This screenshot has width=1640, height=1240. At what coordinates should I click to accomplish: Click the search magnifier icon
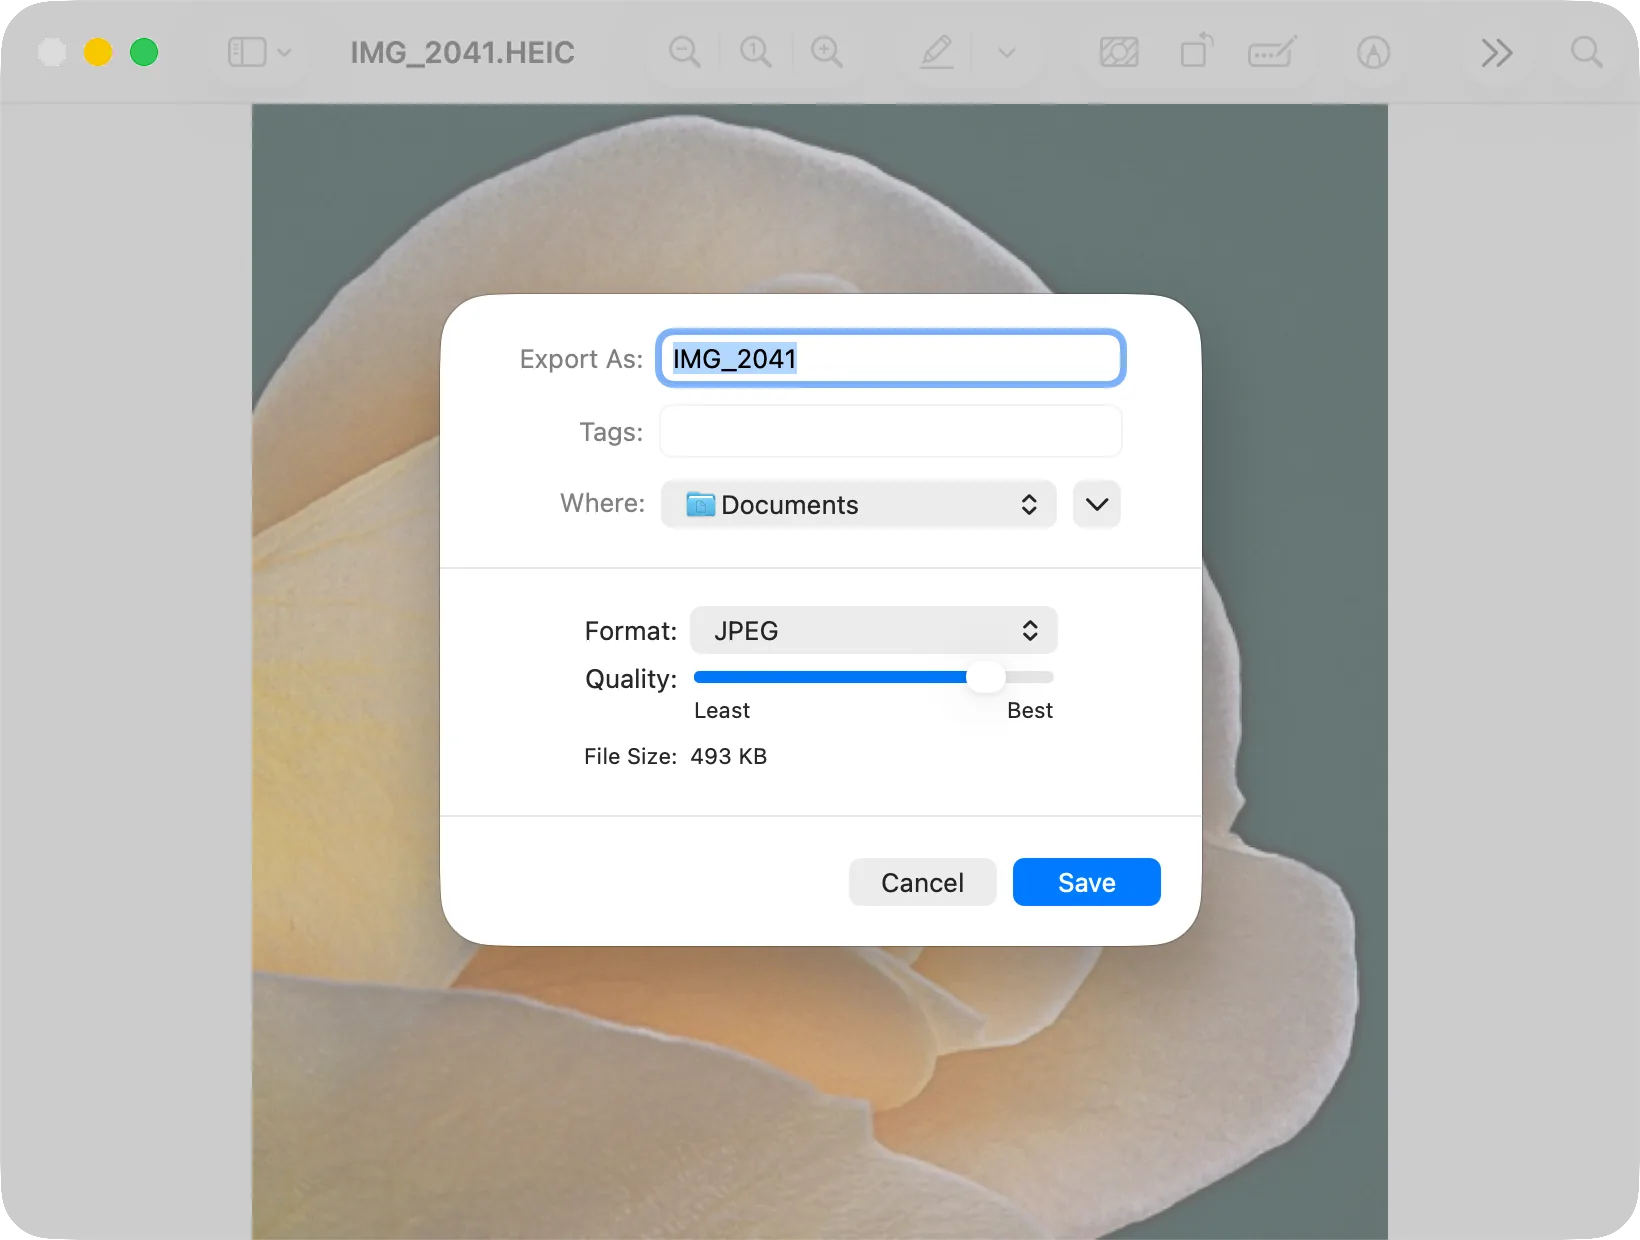1586,52
